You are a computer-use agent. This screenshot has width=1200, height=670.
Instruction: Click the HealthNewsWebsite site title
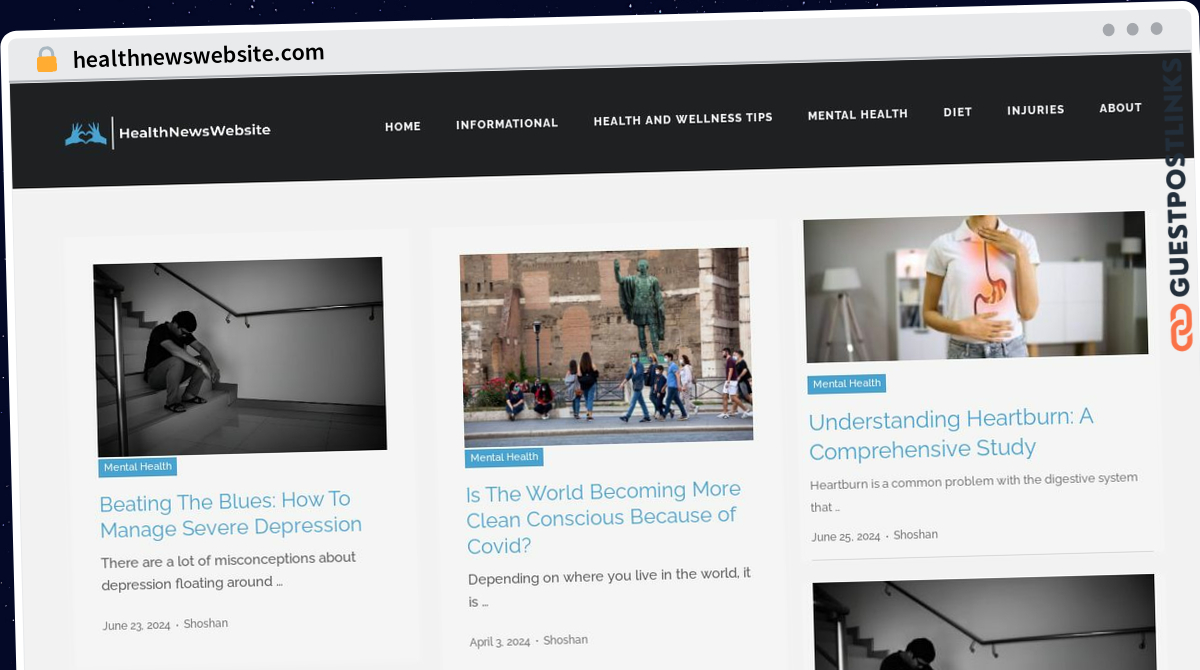click(x=195, y=130)
